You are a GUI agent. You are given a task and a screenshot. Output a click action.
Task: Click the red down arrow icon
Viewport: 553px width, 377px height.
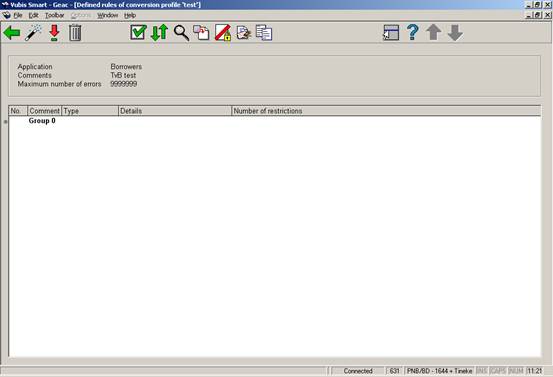point(54,33)
